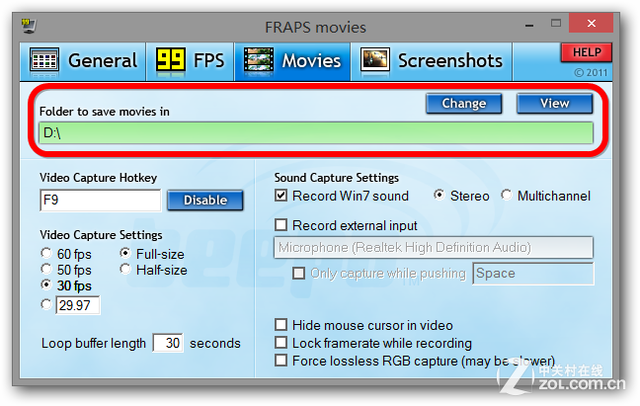Screen dimensions: 640x406
Task: Enable Record external input
Action: tap(281, 225)
